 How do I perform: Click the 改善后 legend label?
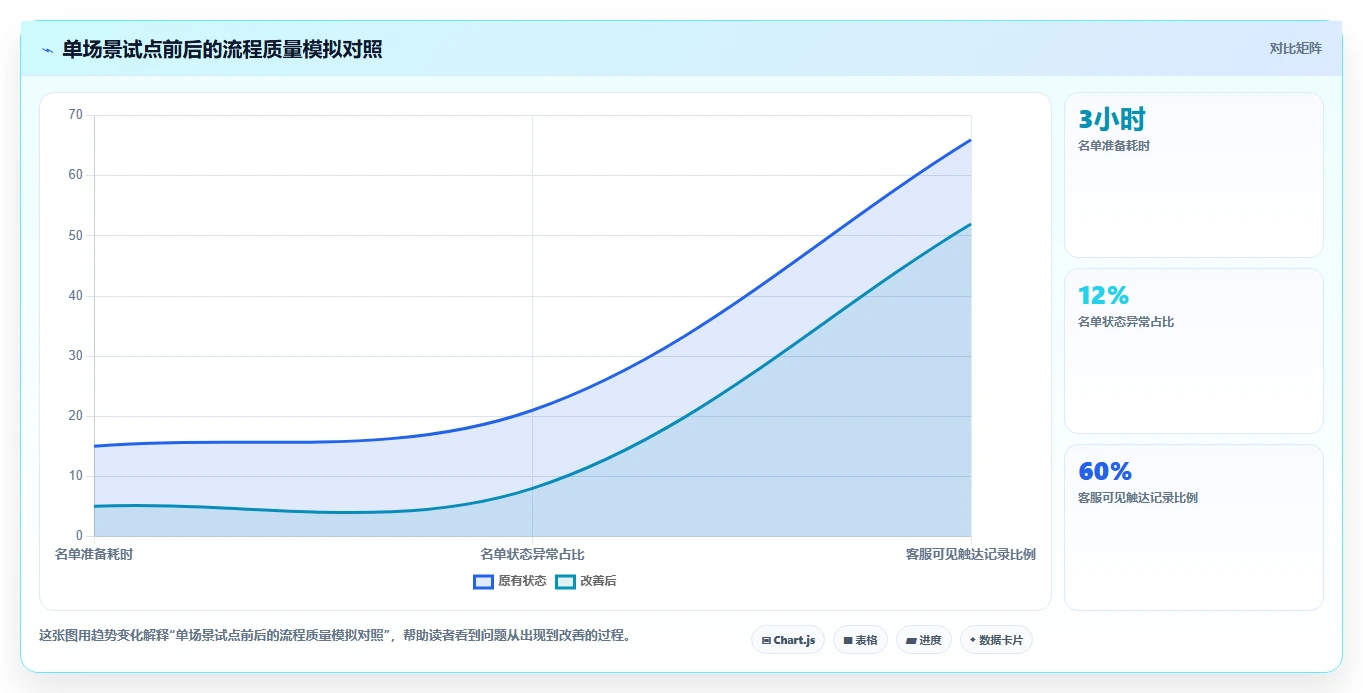[598, 581]
